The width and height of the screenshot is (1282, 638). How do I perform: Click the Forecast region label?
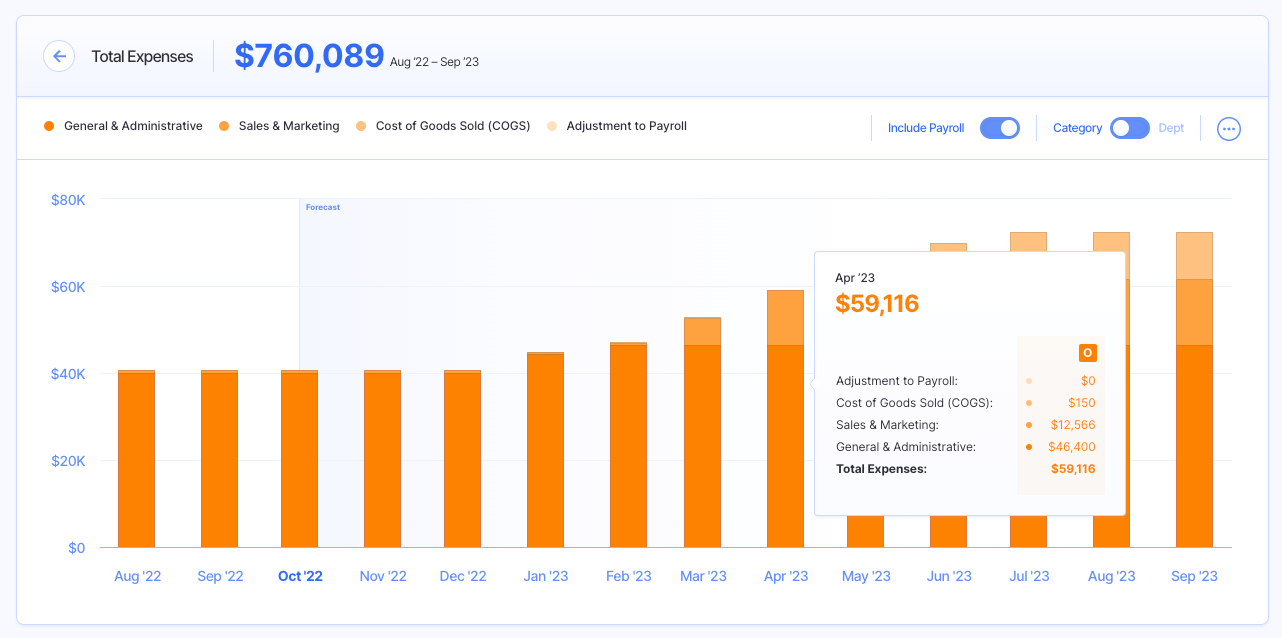coord(322,207)
